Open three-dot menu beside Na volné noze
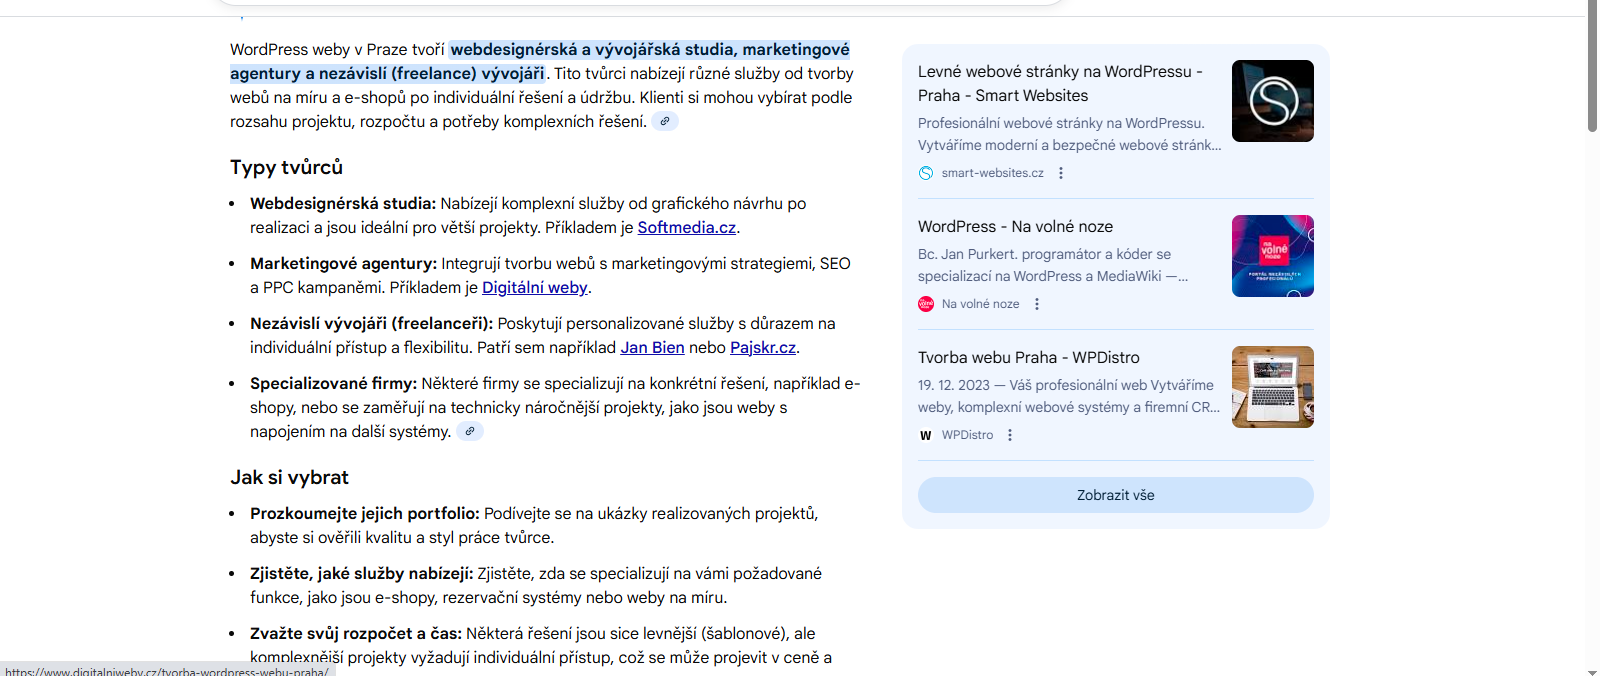The width and height of the screenshot is (1600, 676). pyautogui.click(x=1037, y=304)
